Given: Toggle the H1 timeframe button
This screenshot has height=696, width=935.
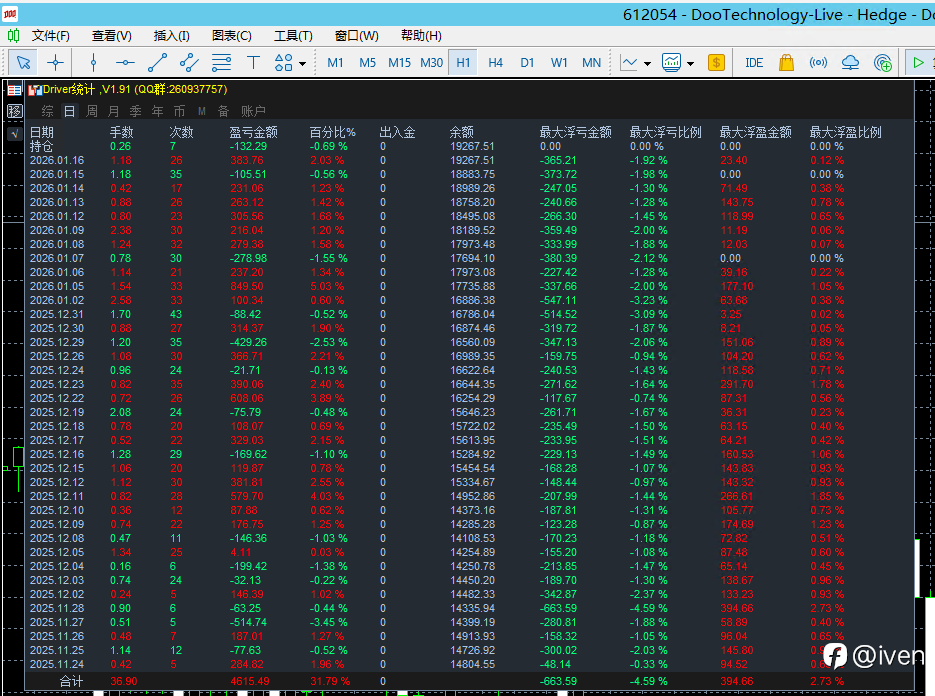Looking at the screenshot, I should coord(463,62).
